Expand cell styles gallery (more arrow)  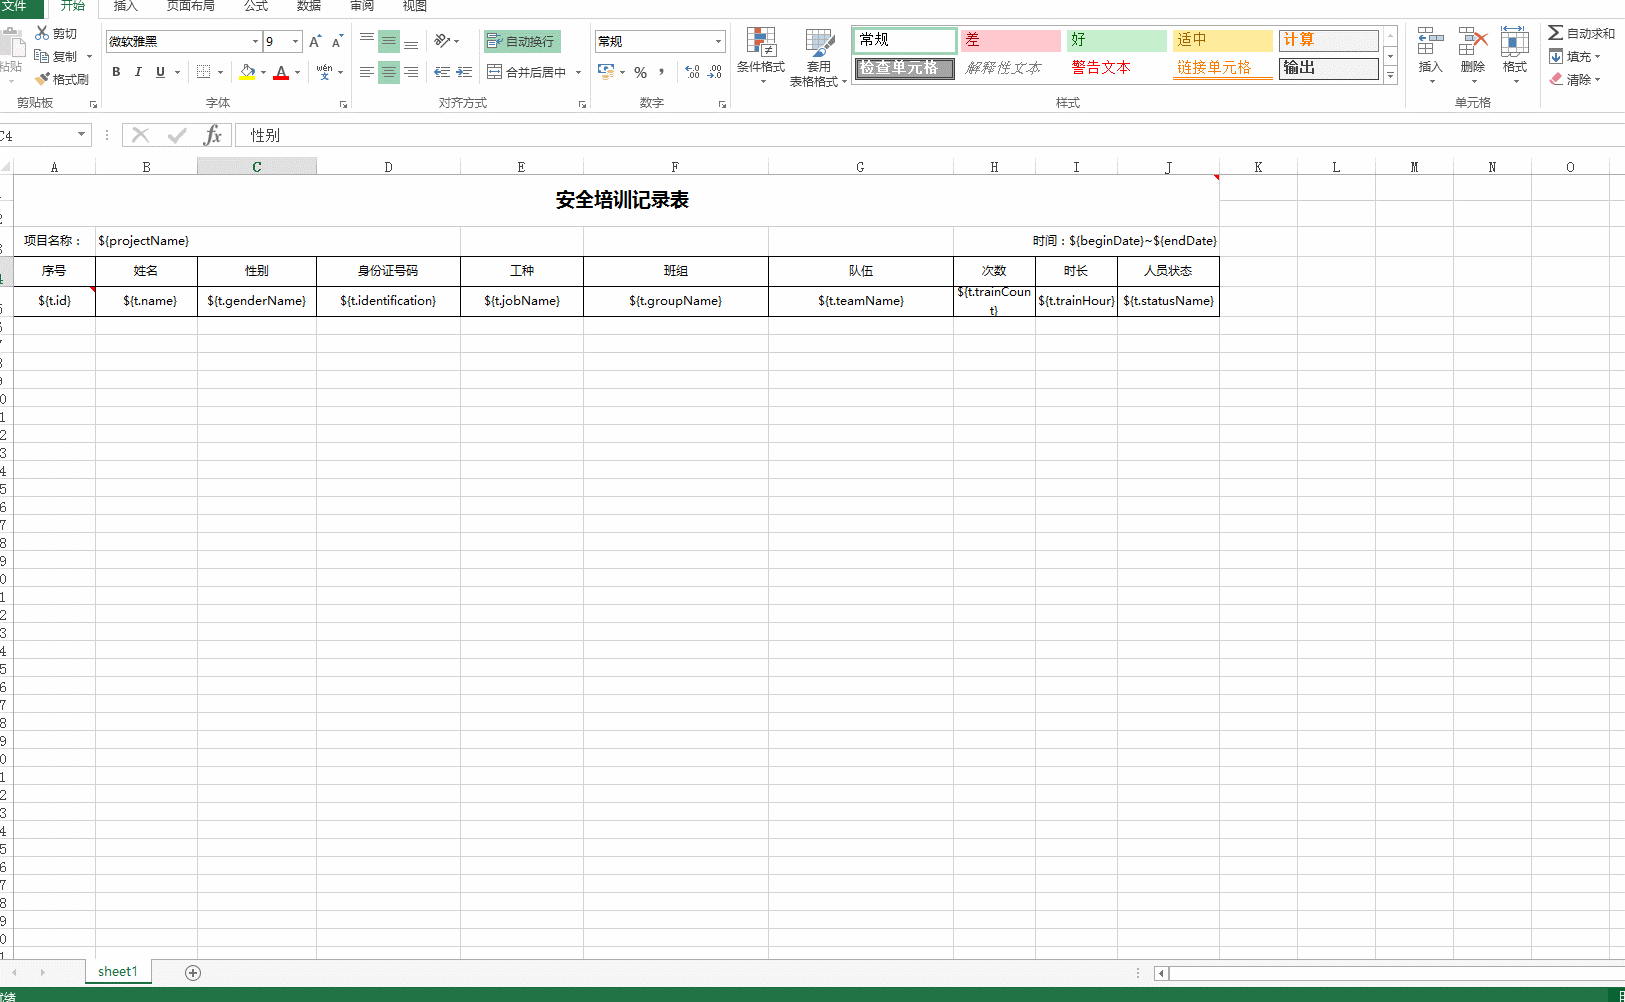tap(1390, 76)
